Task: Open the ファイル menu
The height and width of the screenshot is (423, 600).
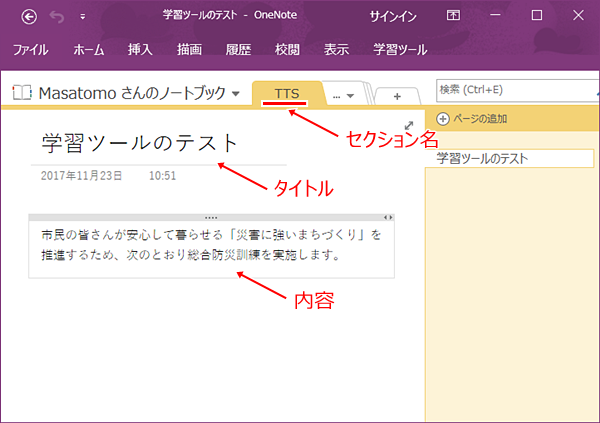Action: (x=31, y=49)
